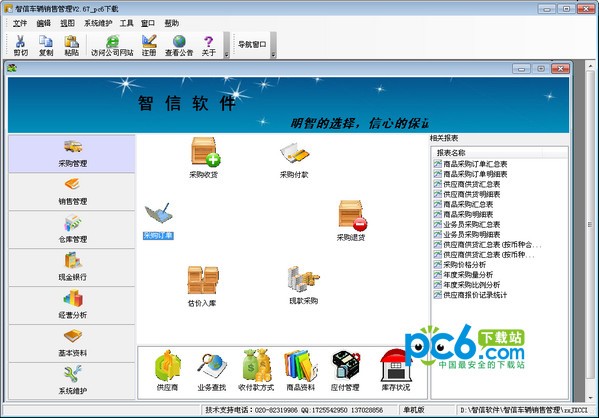The width and height of the screenshot is (599, 418).
Task: Click the 粘贴 (paste) toolbar icon
Action: [71, 45]
